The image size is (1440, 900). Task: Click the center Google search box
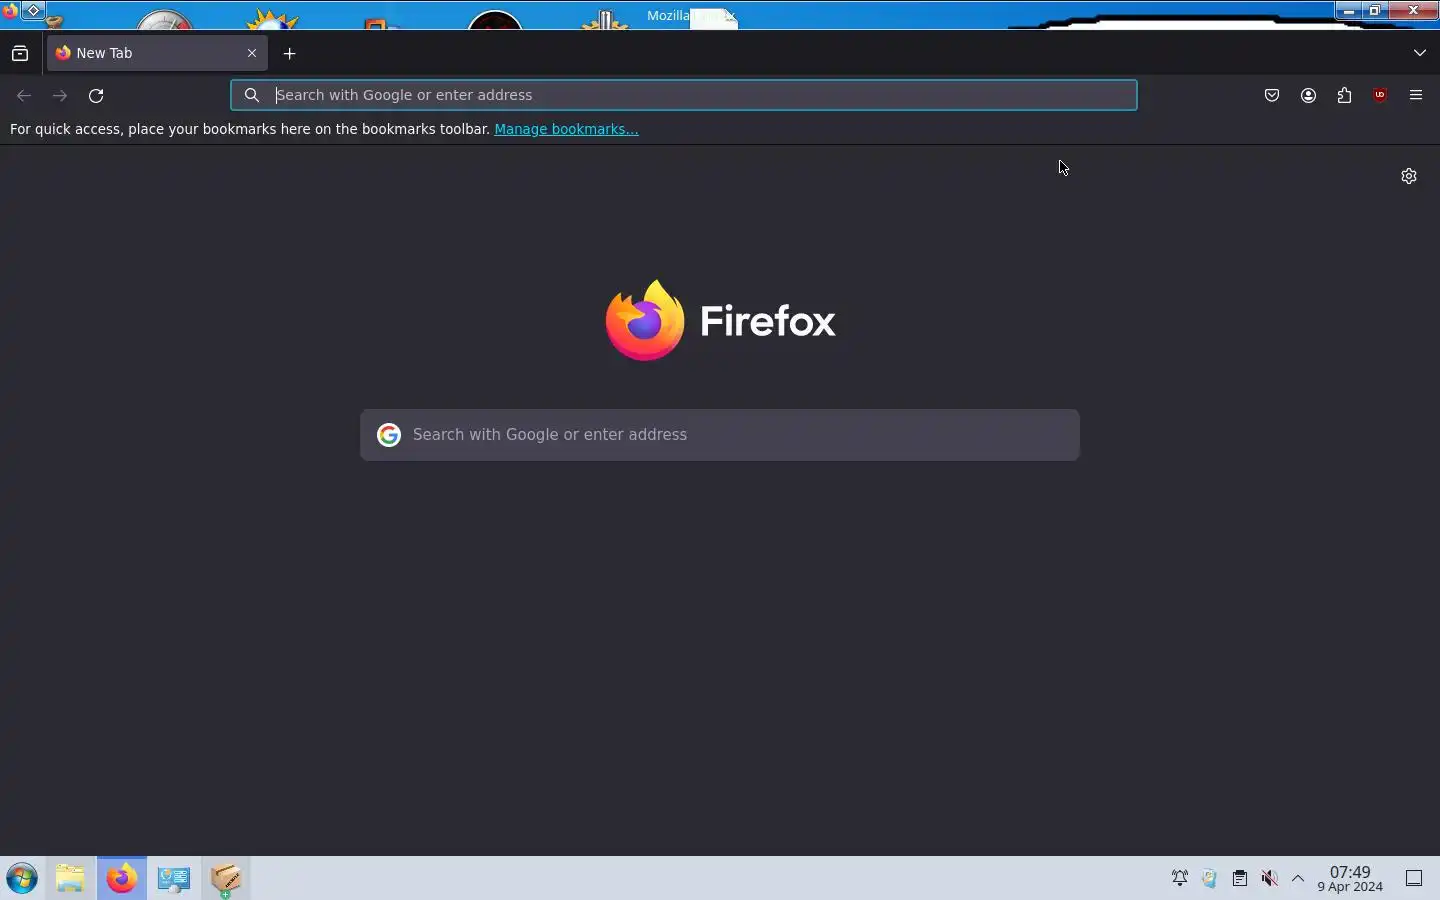pyautogui.click(x=720, y=435)
